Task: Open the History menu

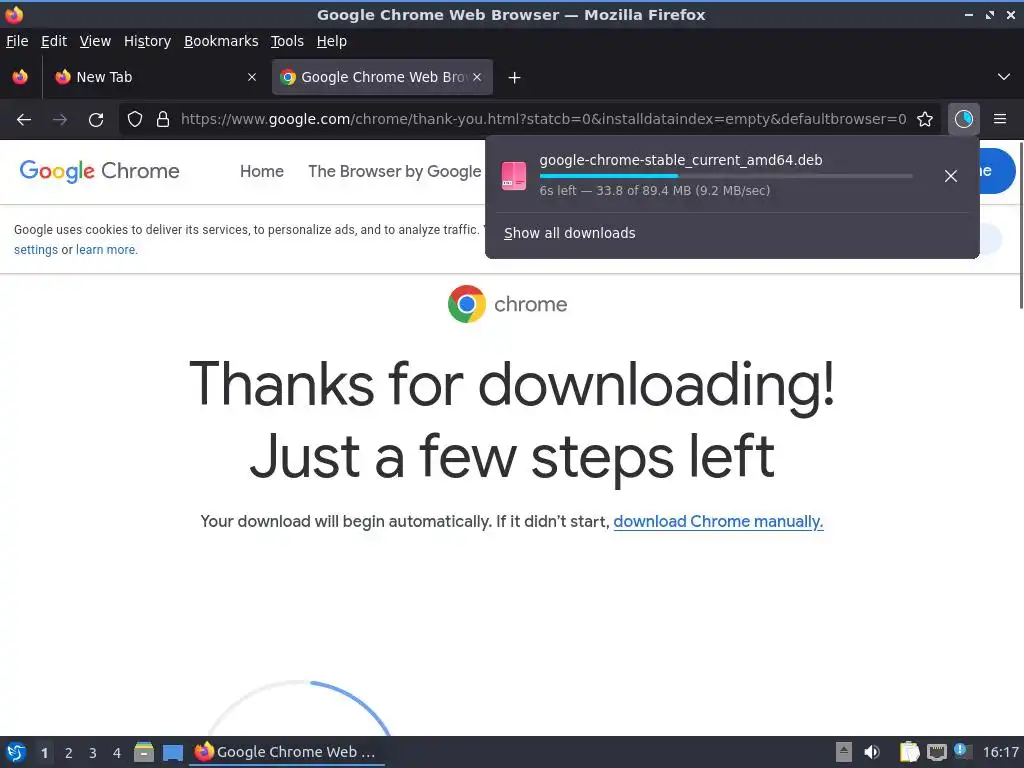Action: (x=147, y=41)
